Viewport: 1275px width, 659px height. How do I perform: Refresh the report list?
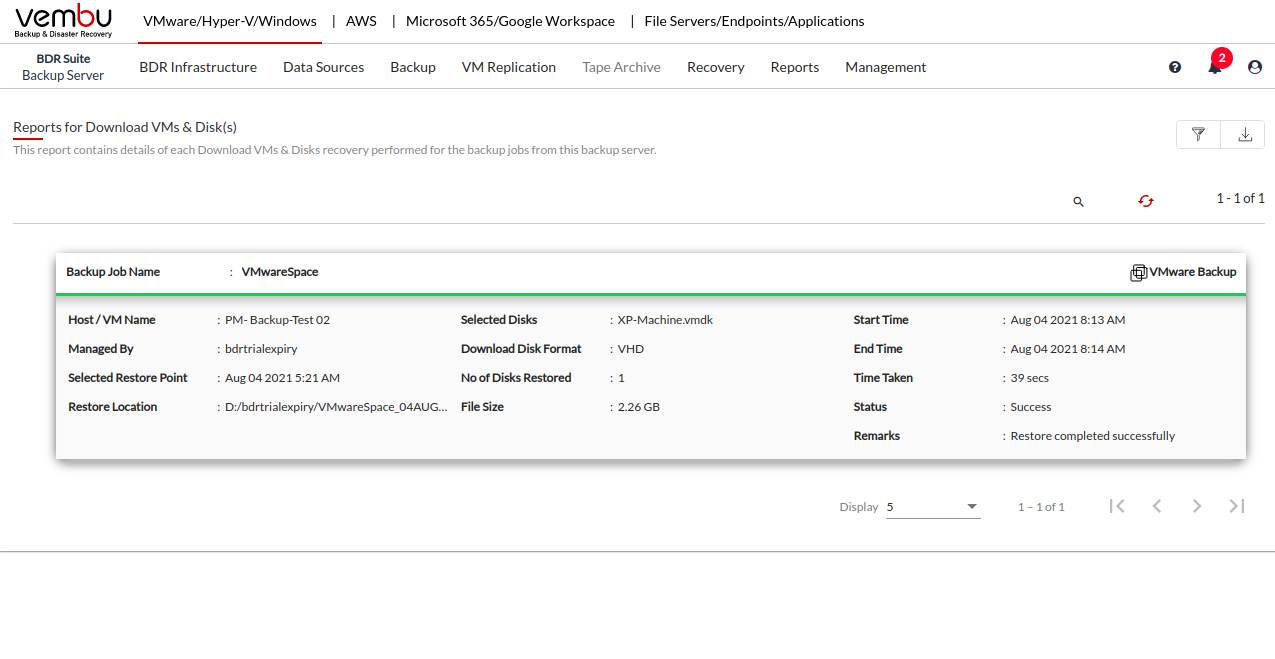tap(1146, 201)
